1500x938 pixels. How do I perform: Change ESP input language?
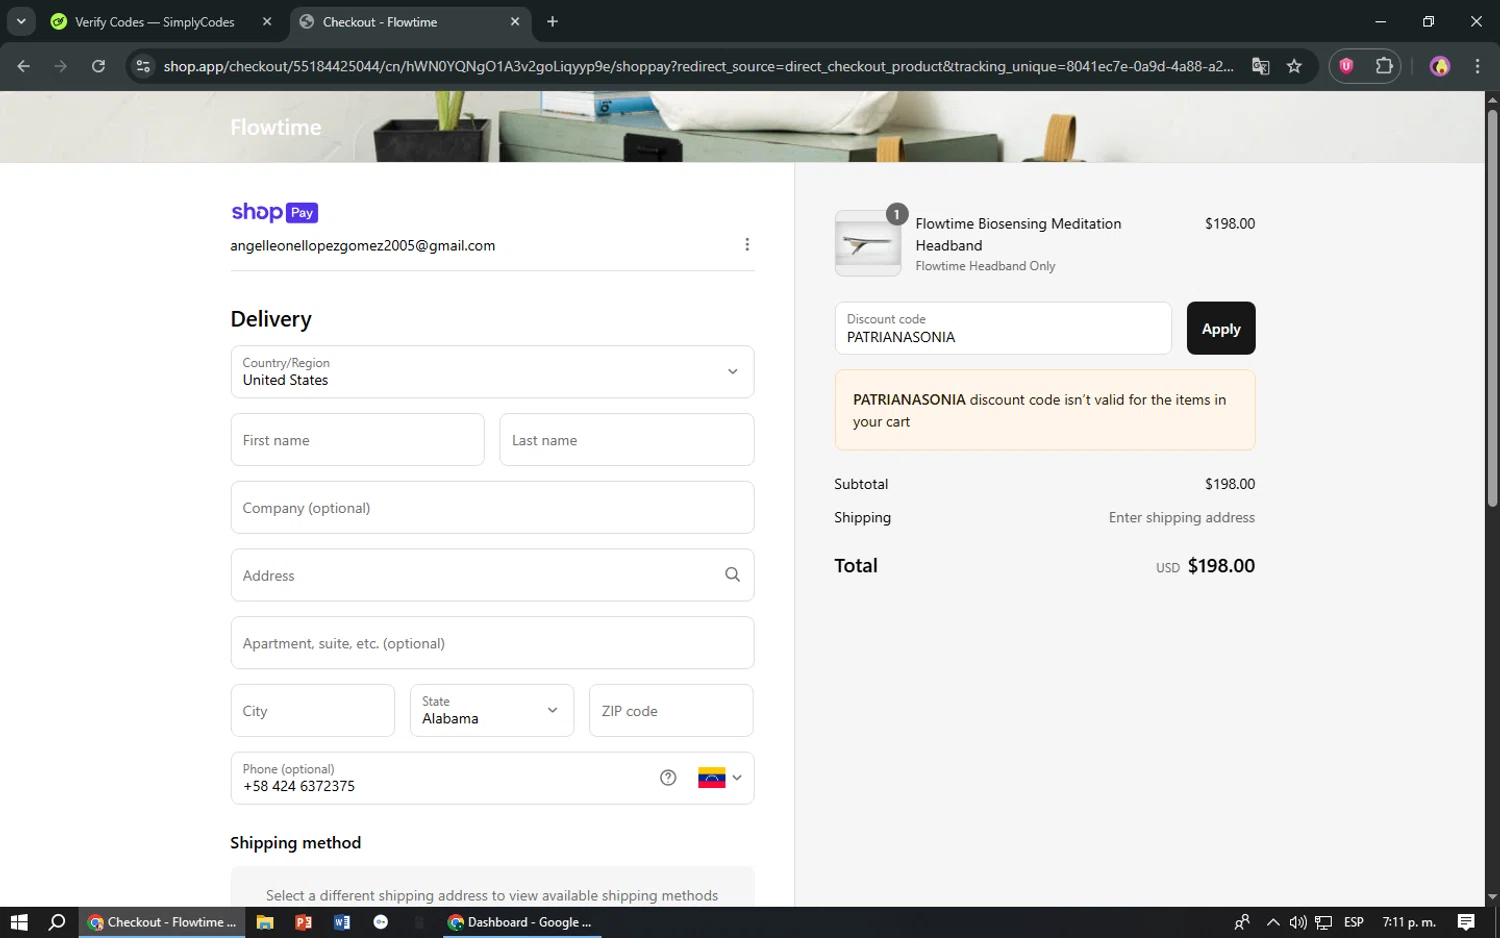click(x=1354, y=922)
